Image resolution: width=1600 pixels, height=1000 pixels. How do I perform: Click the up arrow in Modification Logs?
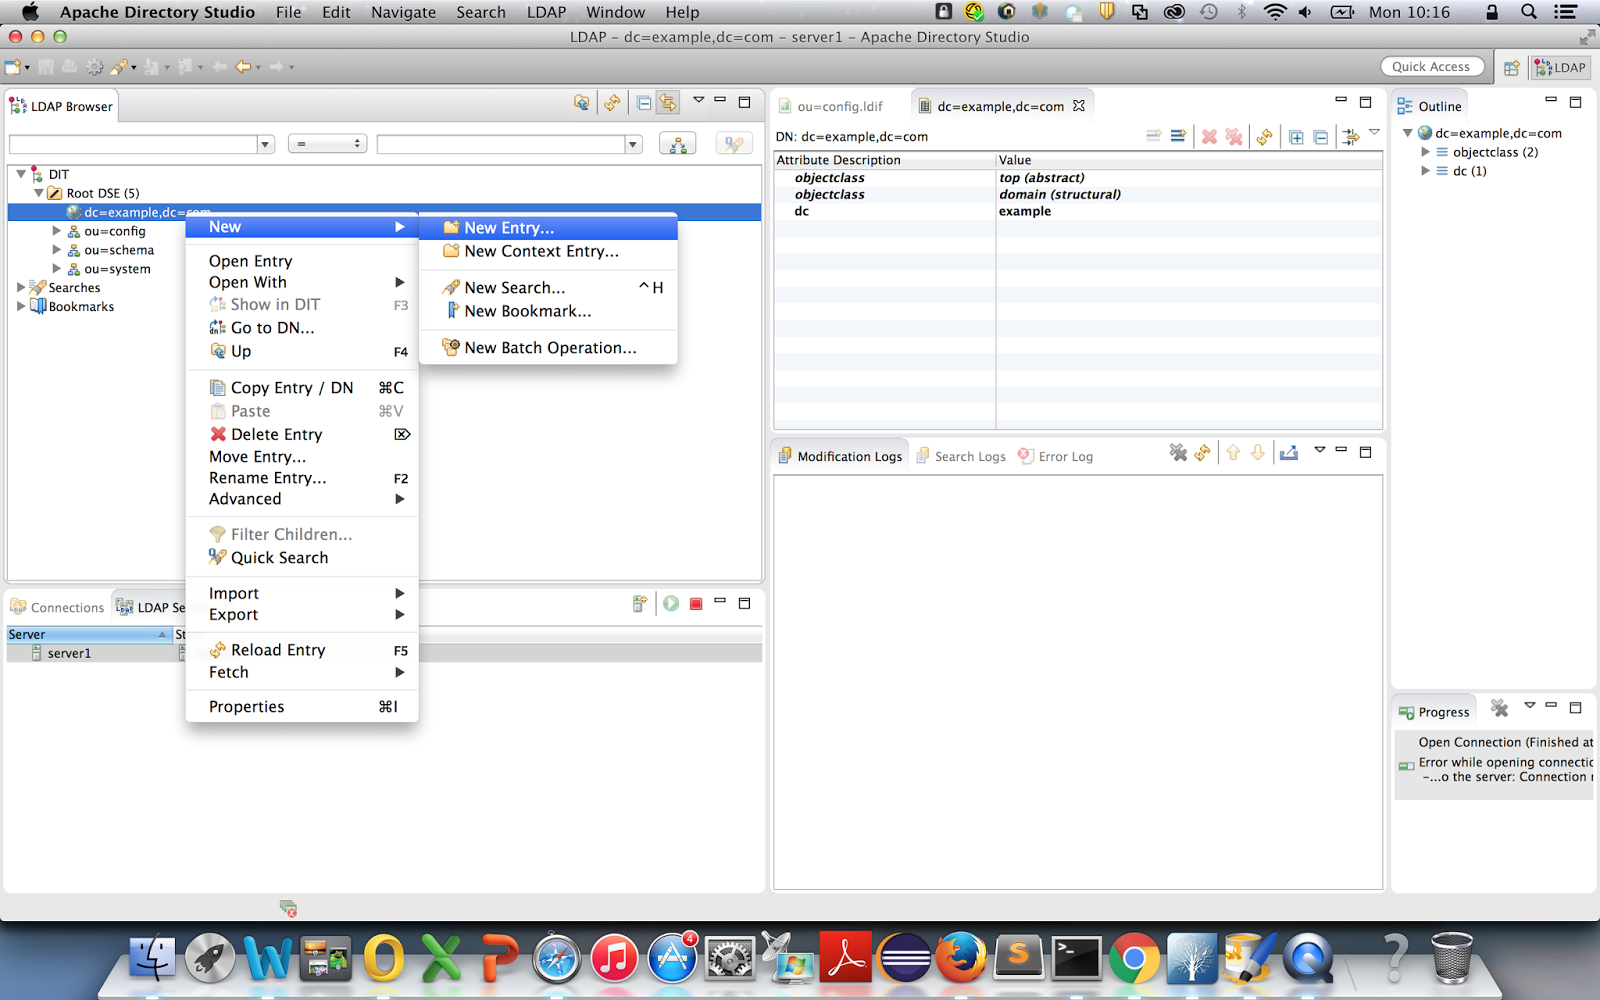coord(1233,453)
